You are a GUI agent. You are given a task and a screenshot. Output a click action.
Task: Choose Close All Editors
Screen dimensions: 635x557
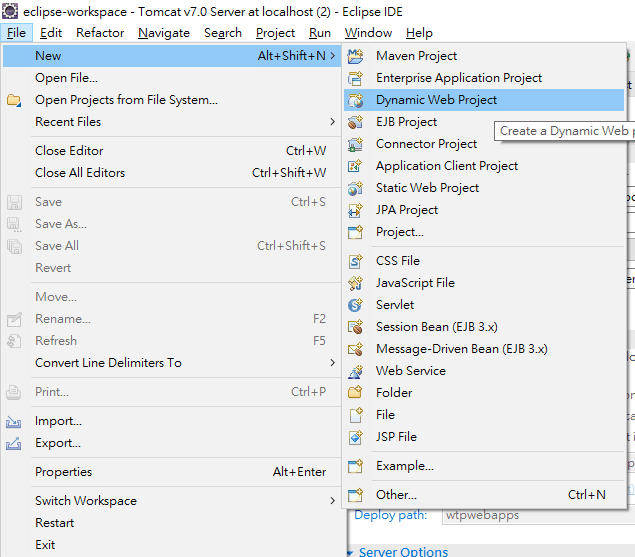point(172,173)
